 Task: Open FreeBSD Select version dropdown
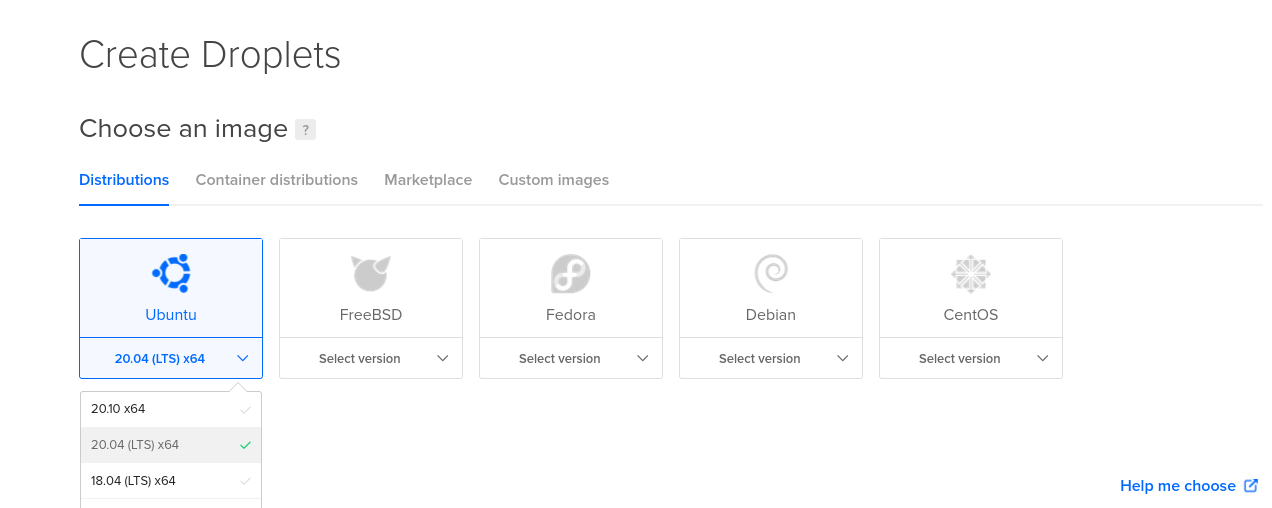(x=371, y=358)
